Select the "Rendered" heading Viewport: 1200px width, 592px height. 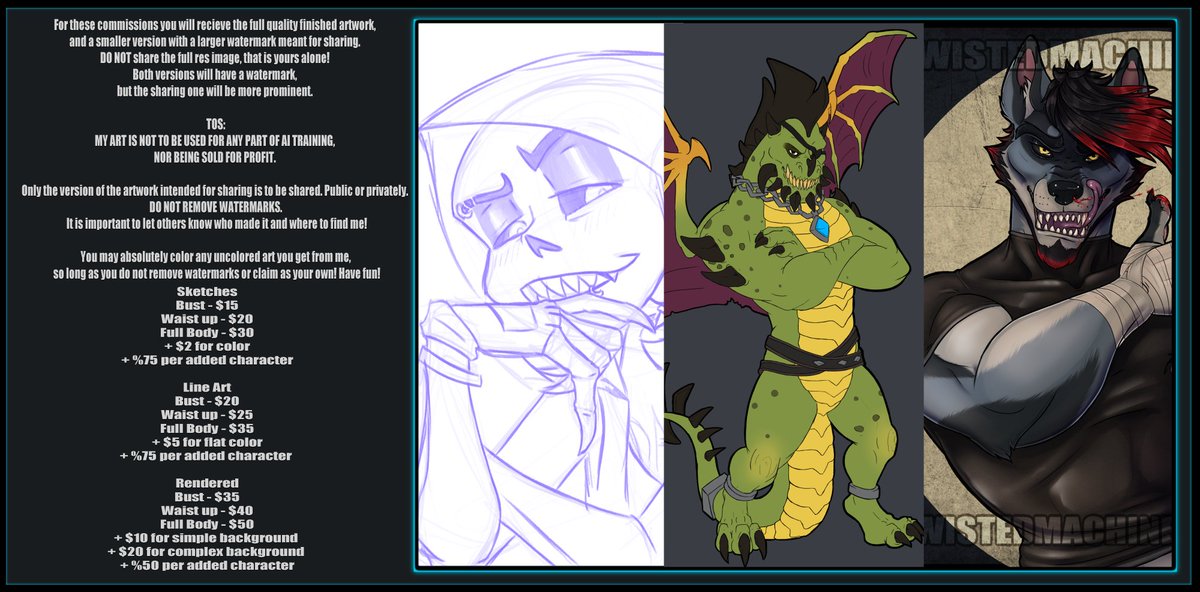(x=209, y=483)
